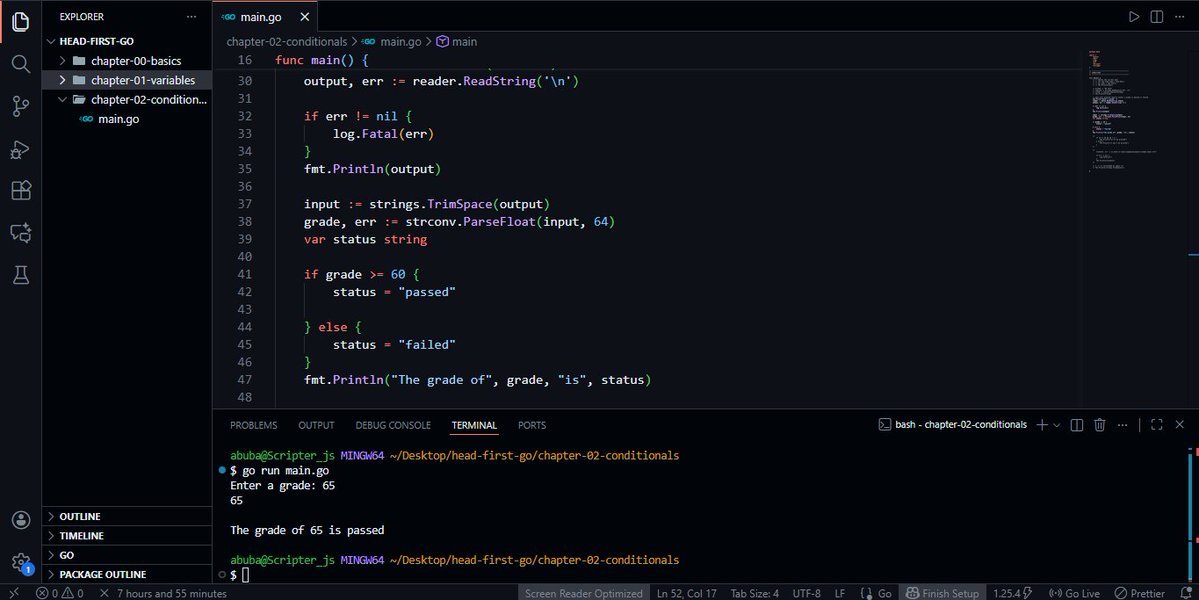Click the remote window icon in the status bar
The image size is (1199, 600).
[14, 593]
